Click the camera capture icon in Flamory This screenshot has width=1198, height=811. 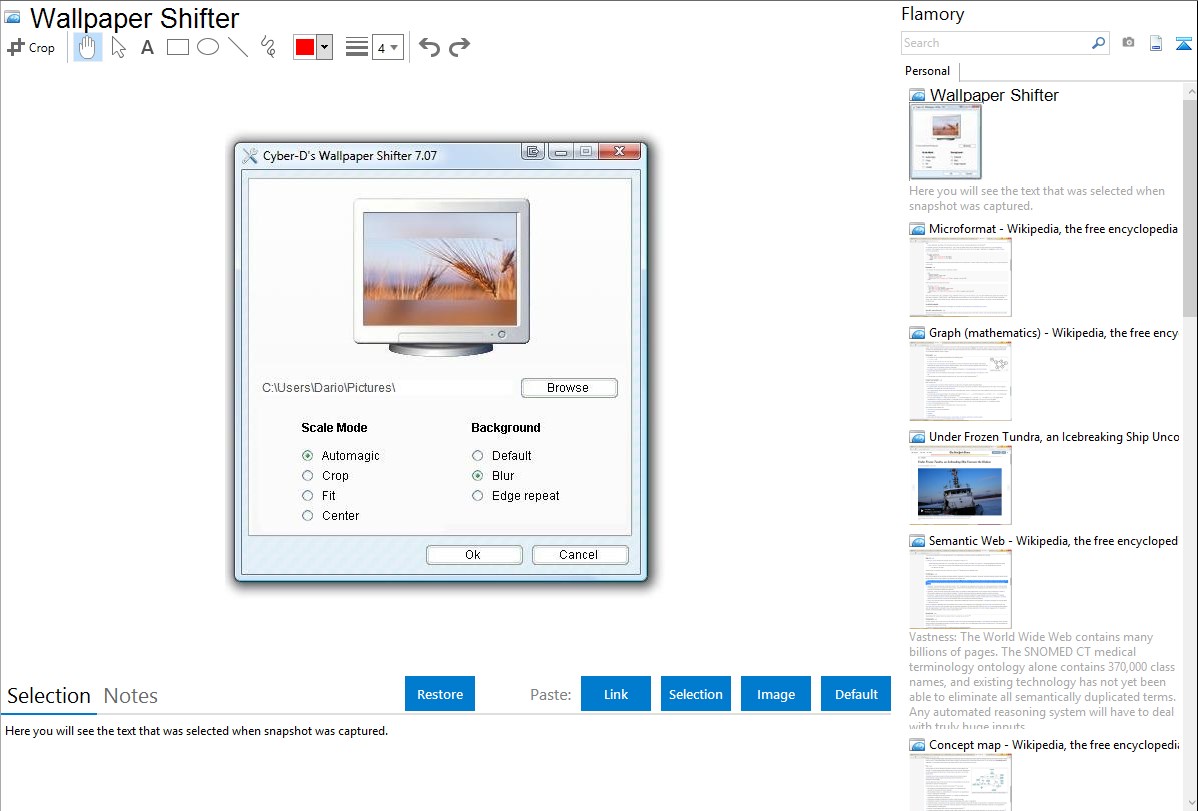(1128, 43)
